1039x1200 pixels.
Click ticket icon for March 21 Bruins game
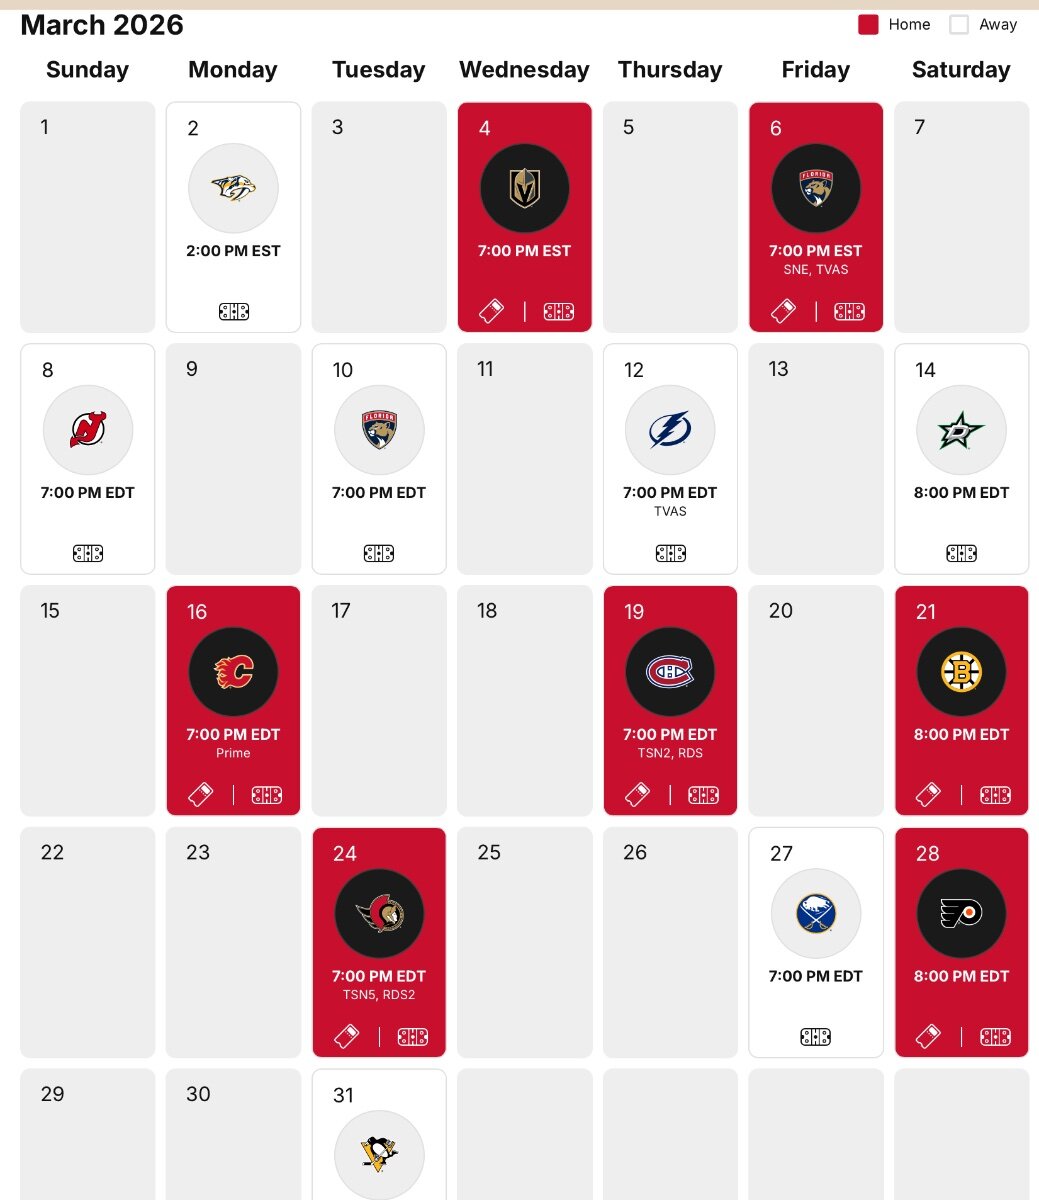928,795
